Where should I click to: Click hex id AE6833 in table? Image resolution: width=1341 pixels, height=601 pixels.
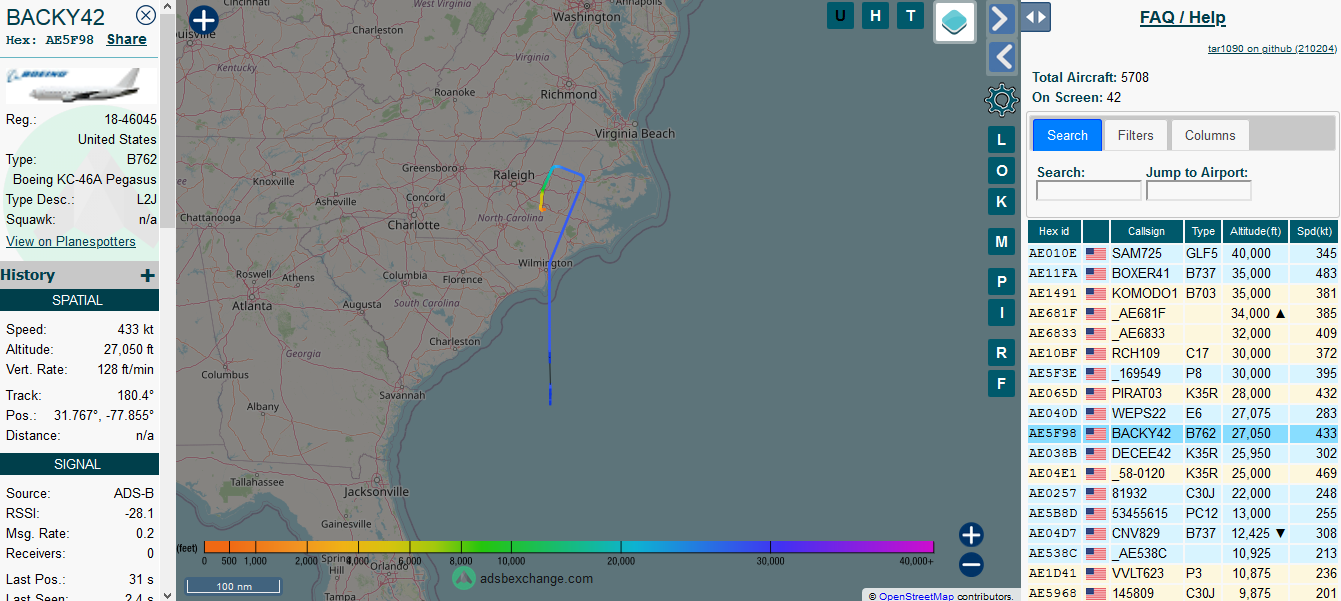[1053, 334]
